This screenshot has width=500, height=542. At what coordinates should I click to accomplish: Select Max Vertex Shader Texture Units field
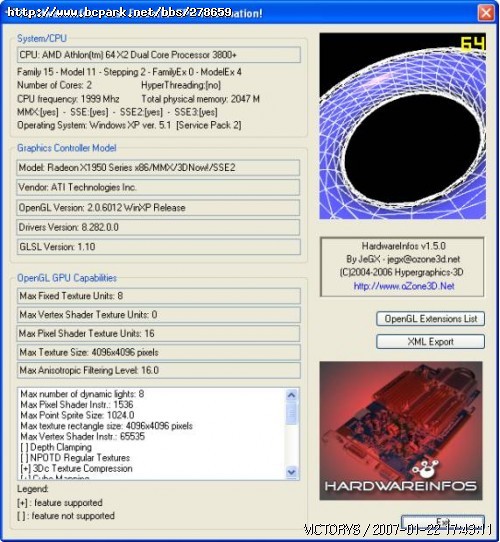pos(158,315)
